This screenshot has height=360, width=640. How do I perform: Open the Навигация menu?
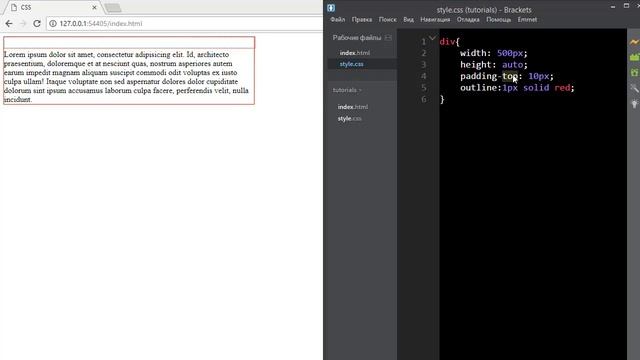(435, 19)
